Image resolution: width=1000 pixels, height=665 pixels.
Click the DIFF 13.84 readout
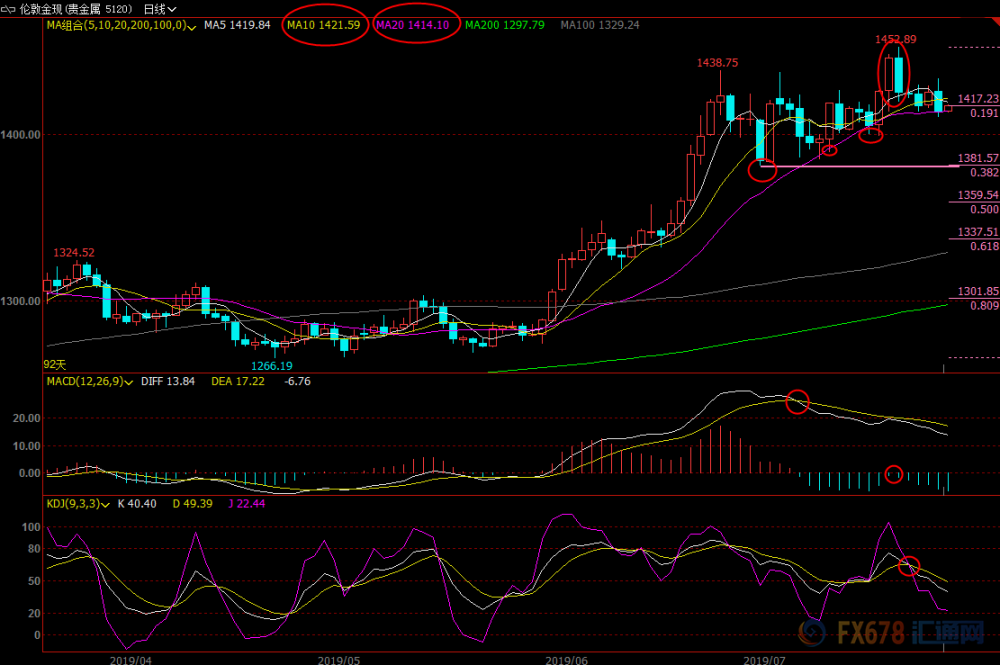click(x=168, y=381)
